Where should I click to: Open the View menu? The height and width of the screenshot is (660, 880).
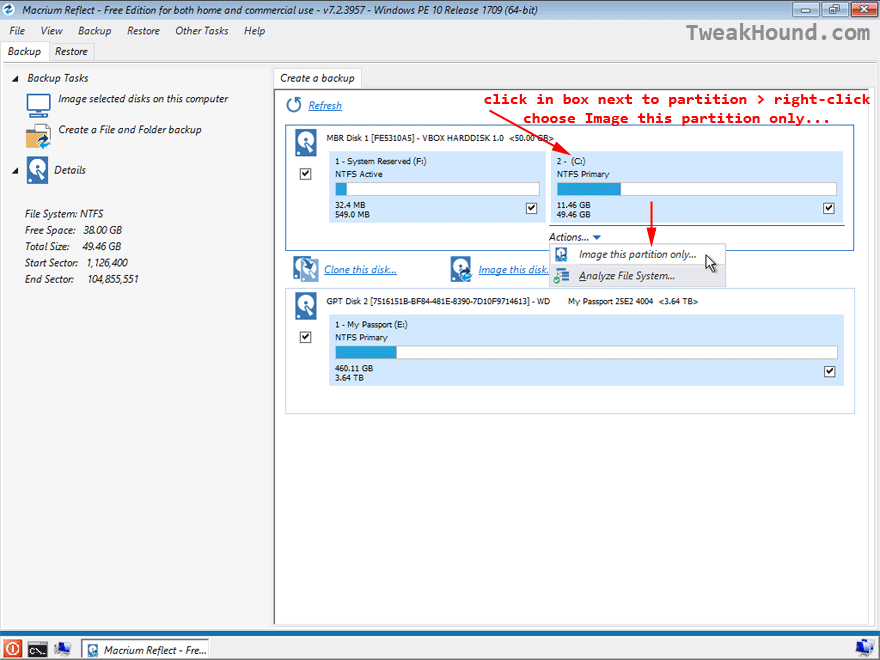(x=52, y=31)
